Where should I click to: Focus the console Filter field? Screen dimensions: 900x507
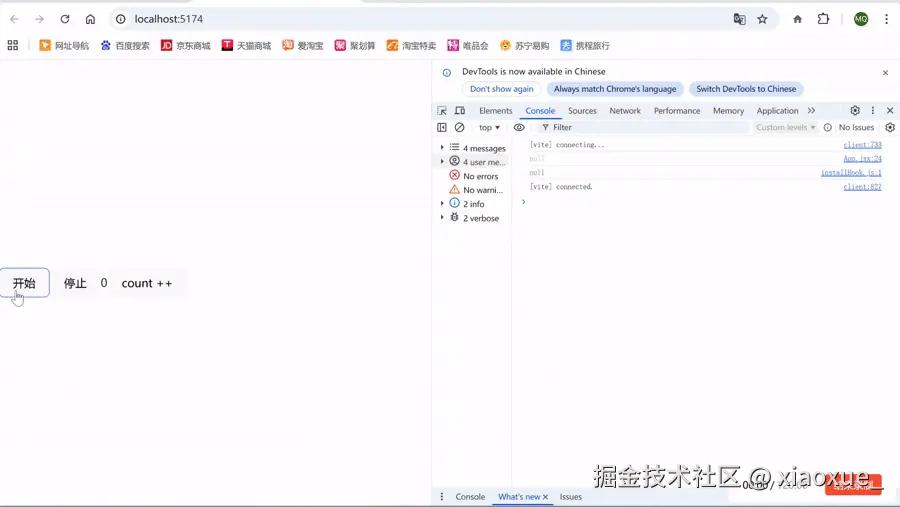[643, 127]
